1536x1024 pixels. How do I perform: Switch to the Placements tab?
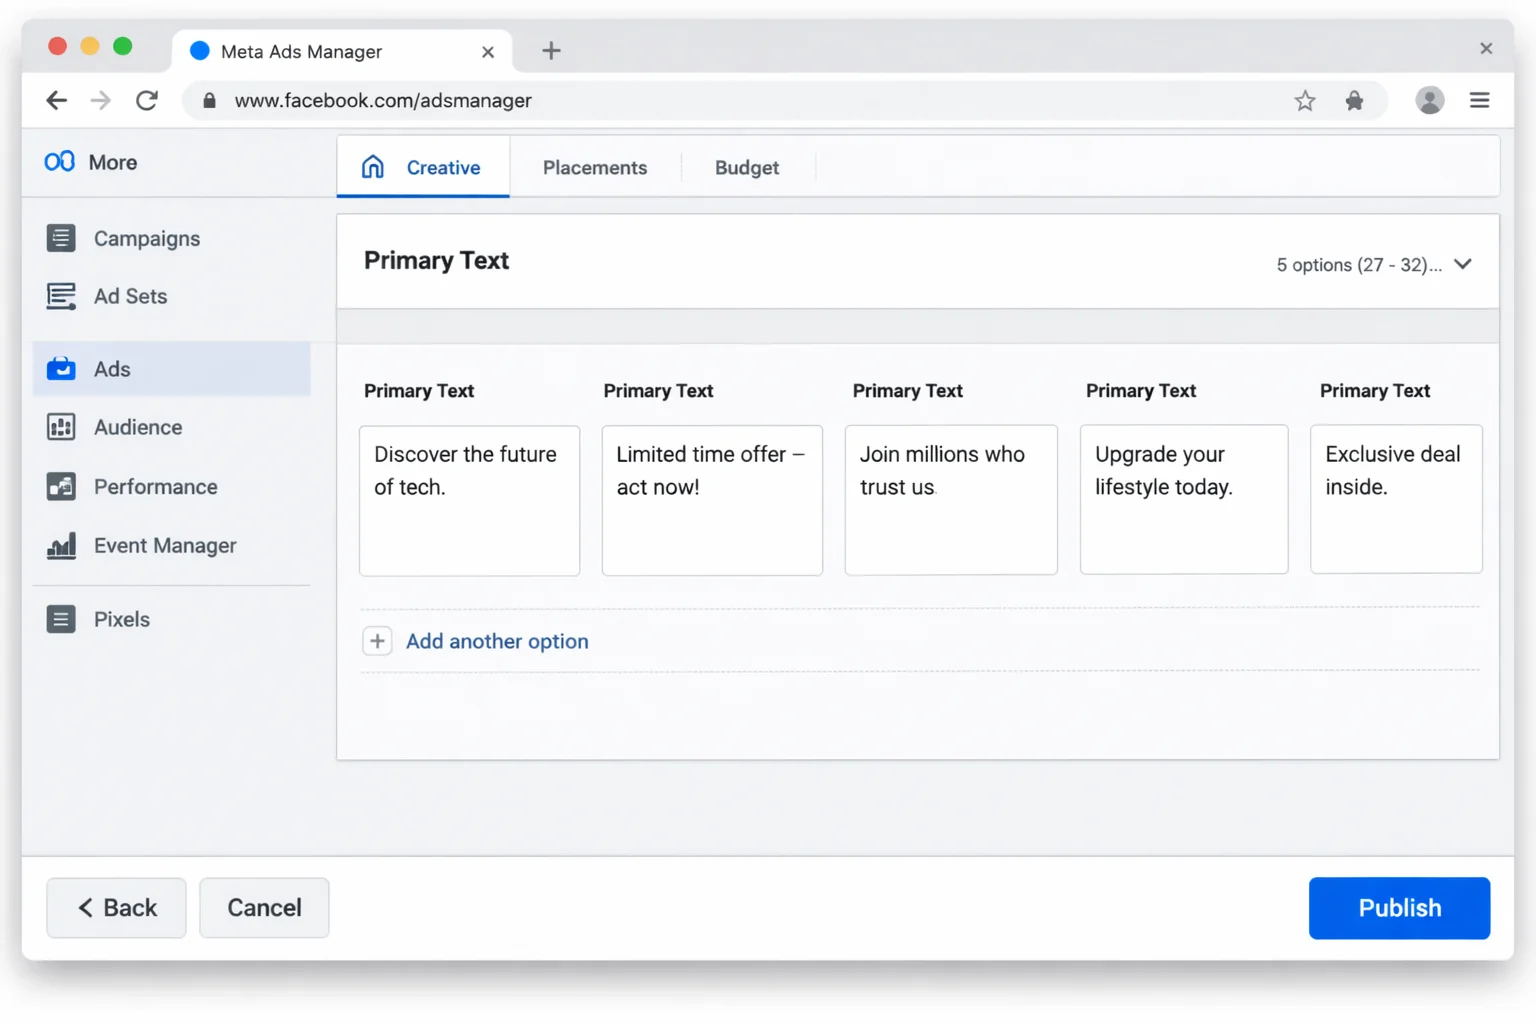[x=595, y=167]
